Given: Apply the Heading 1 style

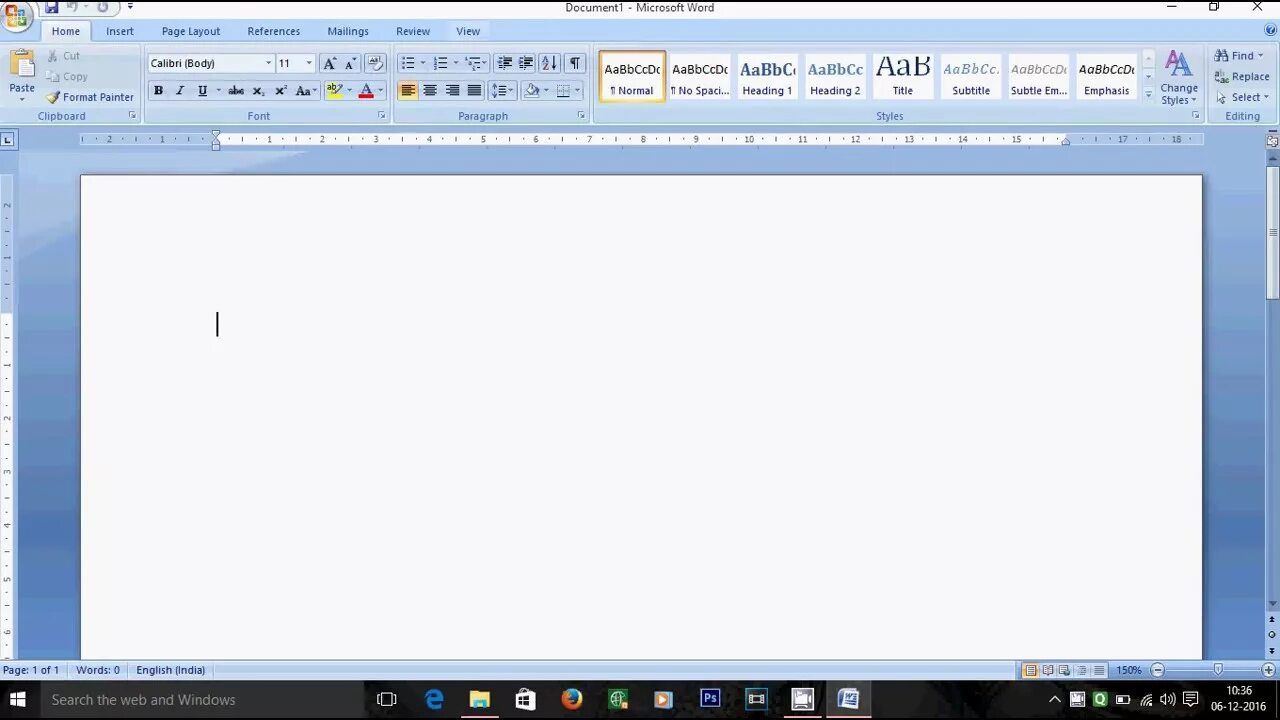Looking at the screenshot, I should point(767,77).
